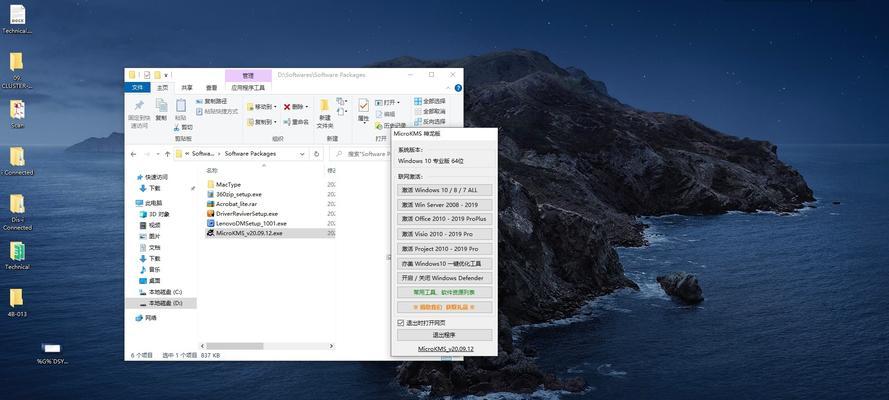Click the Up one level arrow
This screenshot has height=400, width=889.
click(167, 154)
